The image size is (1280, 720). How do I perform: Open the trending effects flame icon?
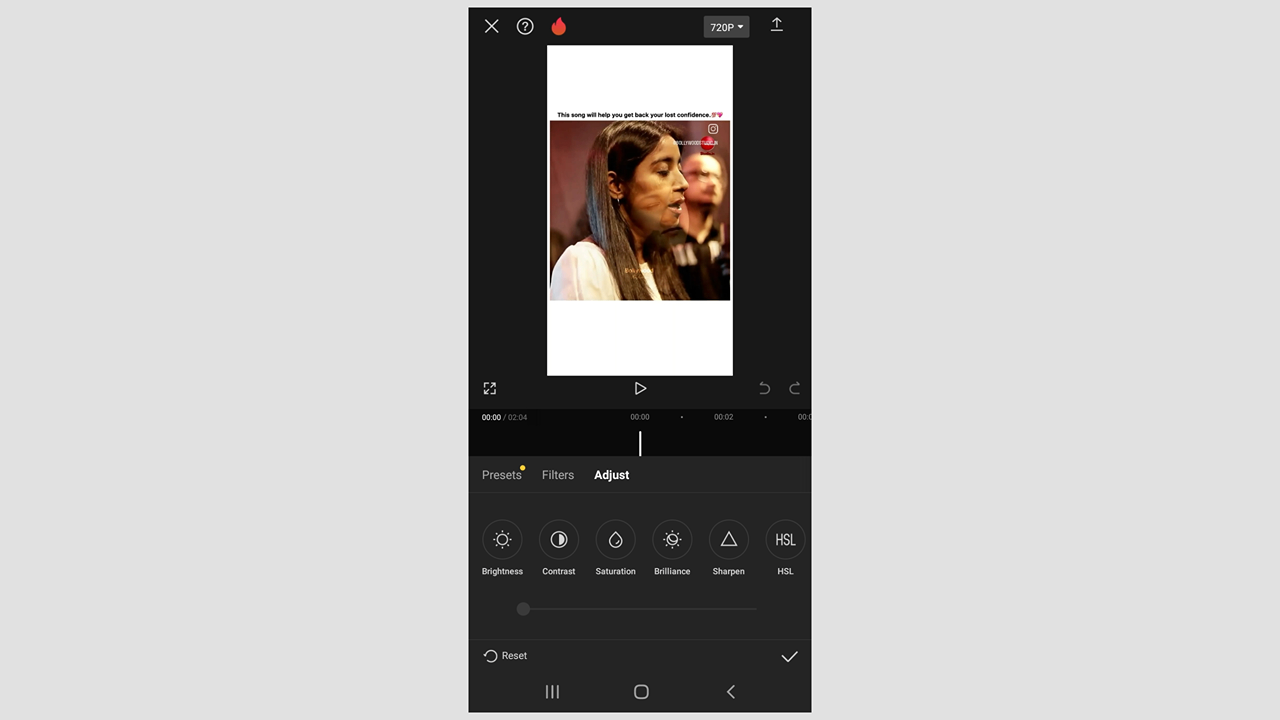click(558, 26)
